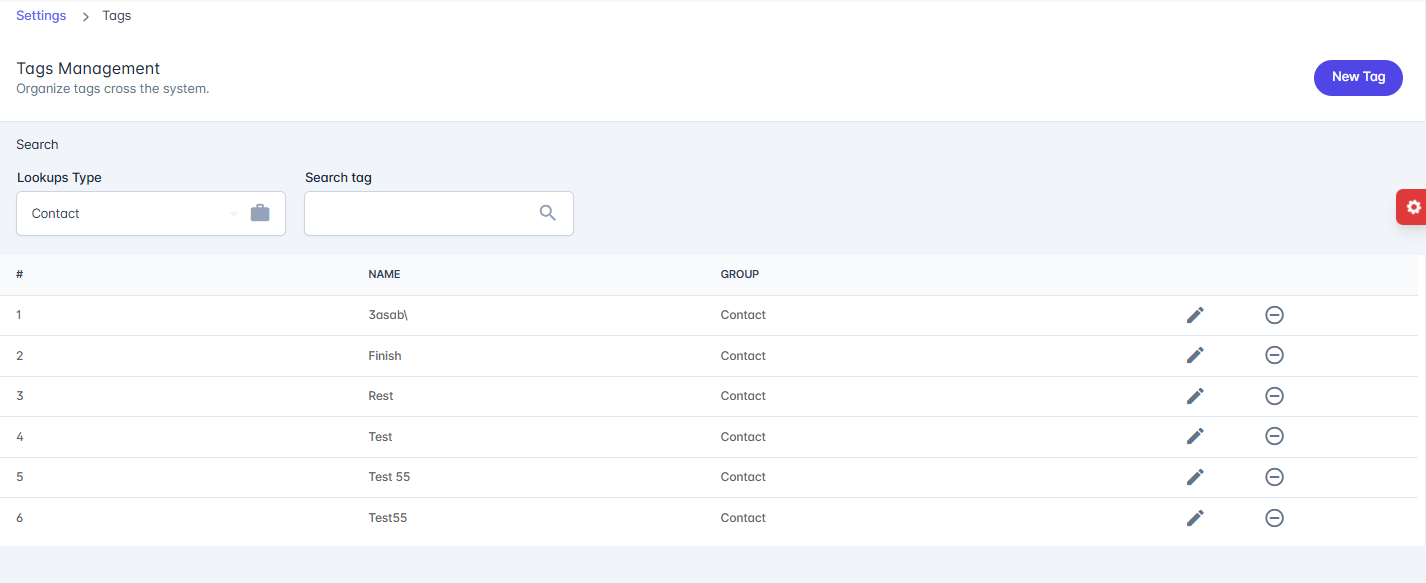The image size is (1426, 583).
Task: Select the tag name Test 55
Action: 389,477
